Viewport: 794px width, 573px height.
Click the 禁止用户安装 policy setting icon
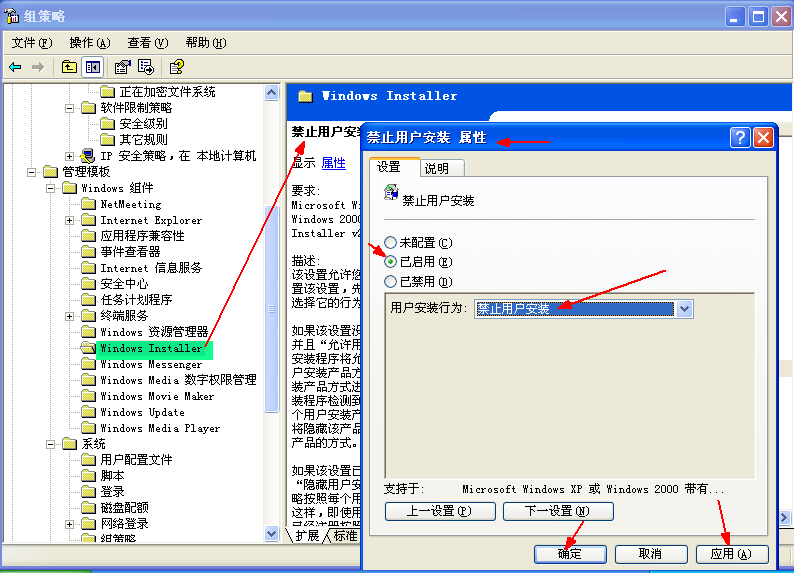[x=391, y=192]
